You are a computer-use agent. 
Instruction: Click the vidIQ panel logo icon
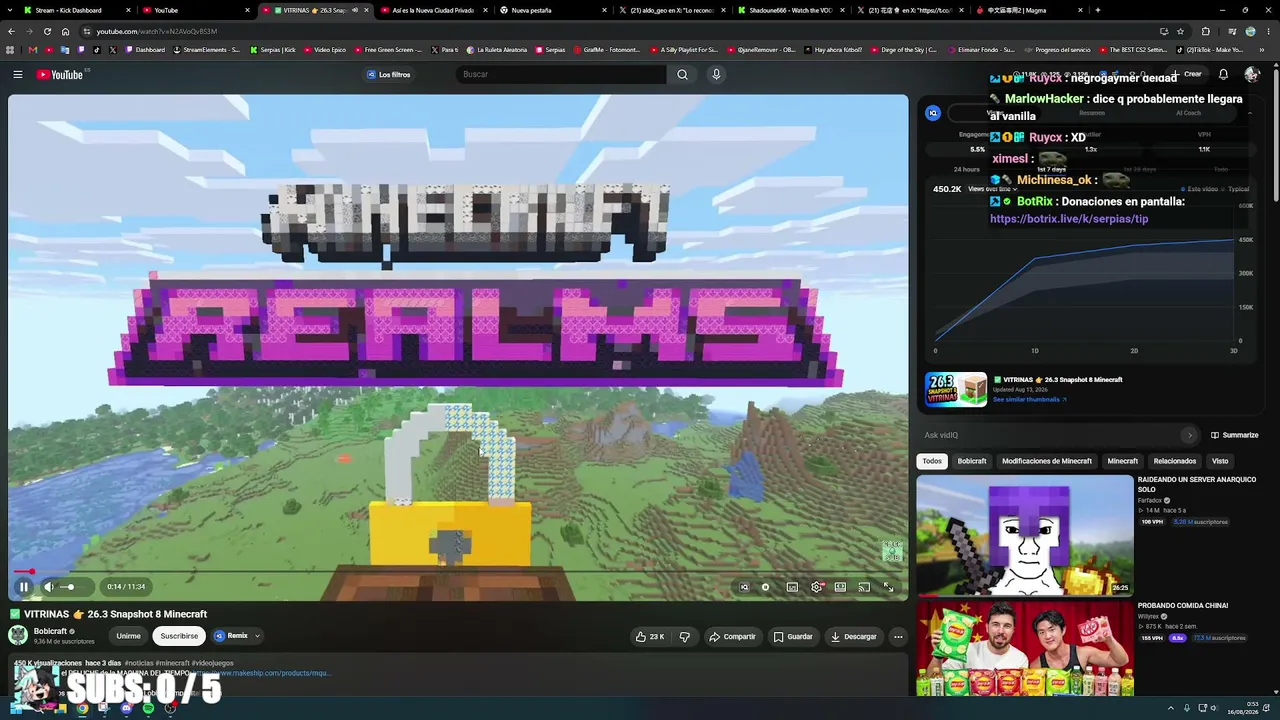[933, 113]
